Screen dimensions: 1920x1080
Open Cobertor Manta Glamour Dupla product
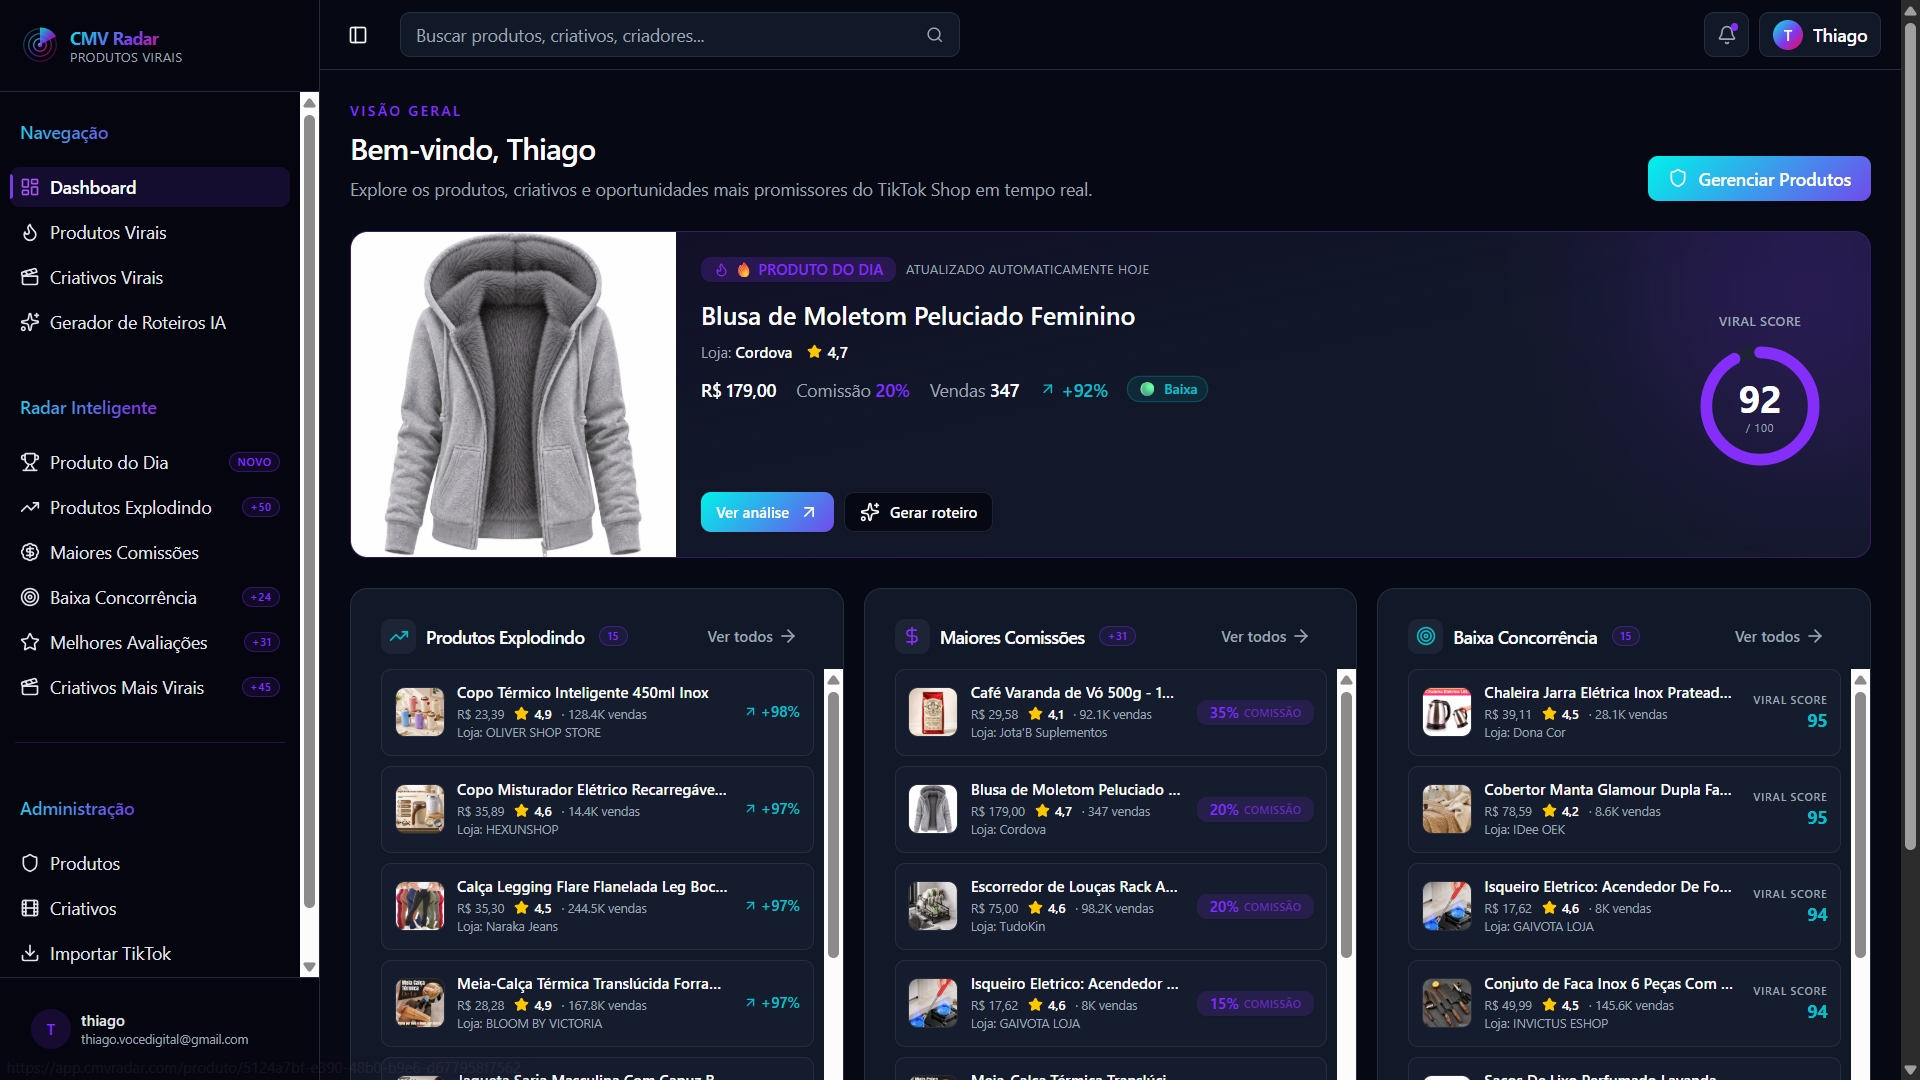pos(1624,809)
